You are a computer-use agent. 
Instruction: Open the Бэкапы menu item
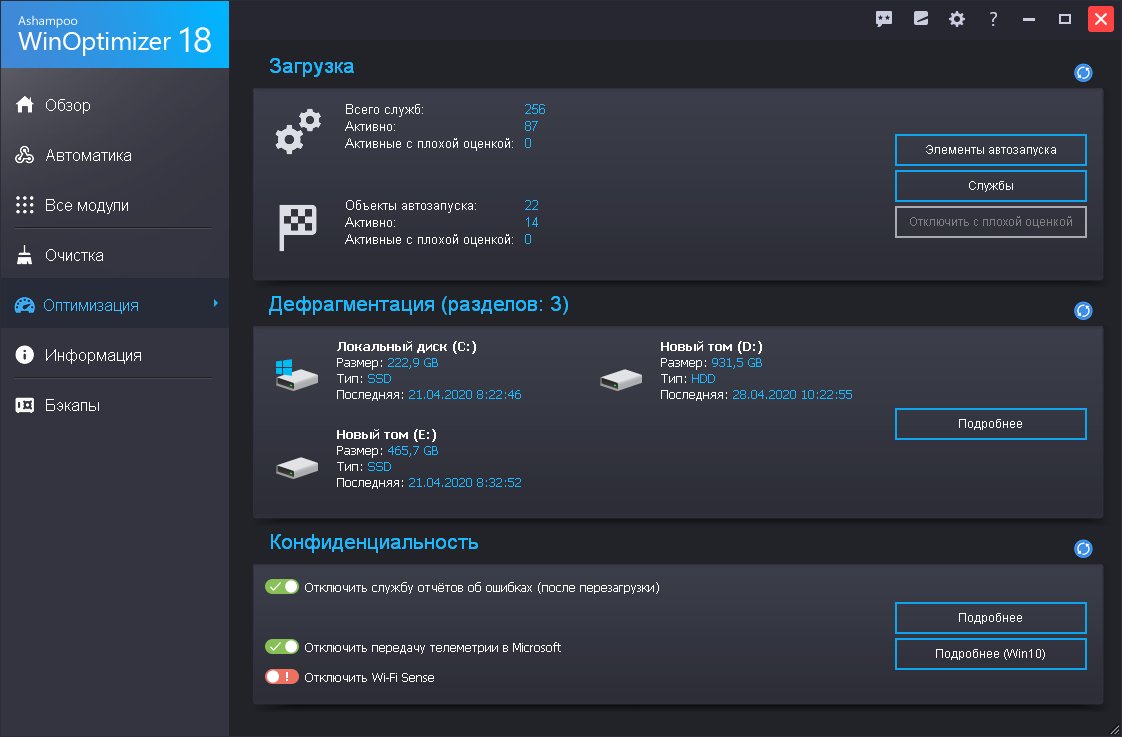tap(114, 405)
